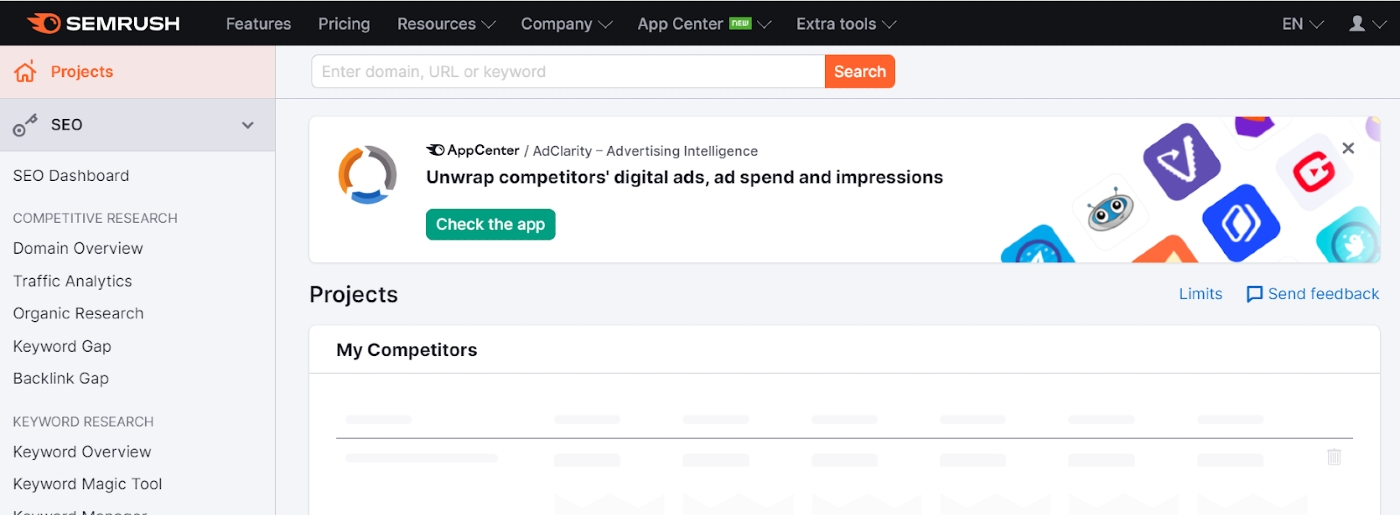Click the SEO key icon

[x=25, y=125]
